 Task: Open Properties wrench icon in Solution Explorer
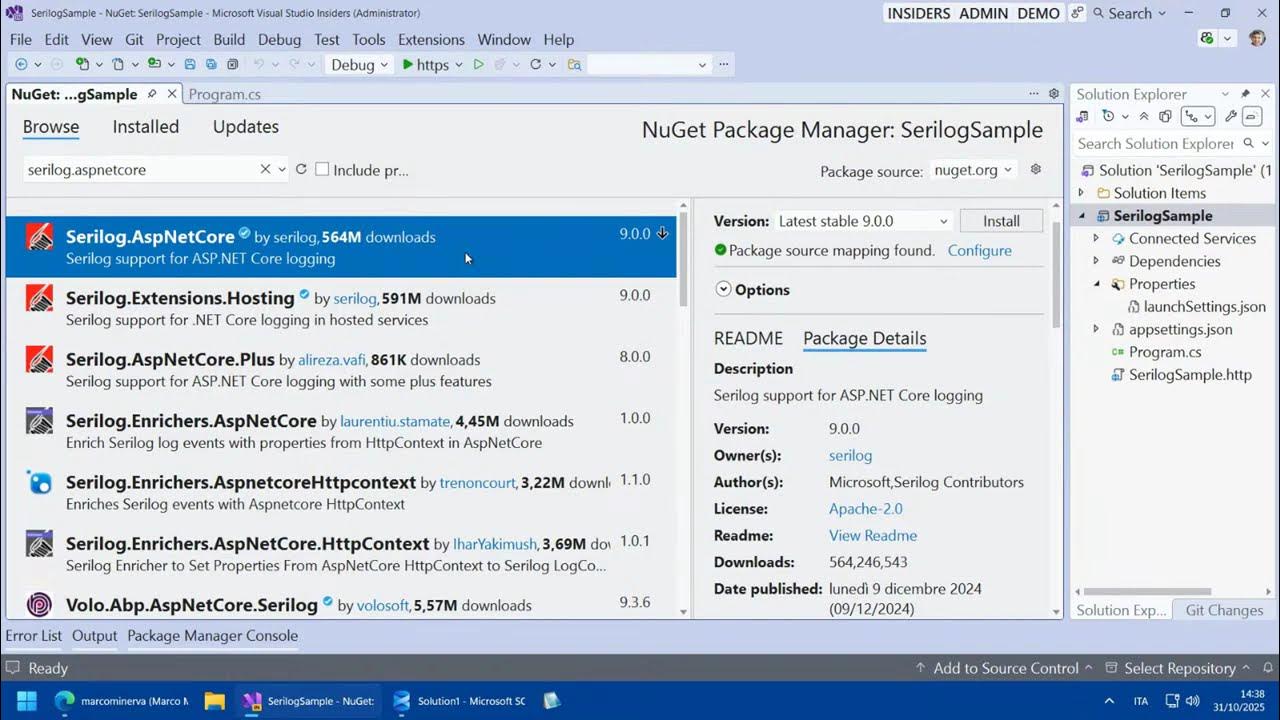coord(1231,117)
